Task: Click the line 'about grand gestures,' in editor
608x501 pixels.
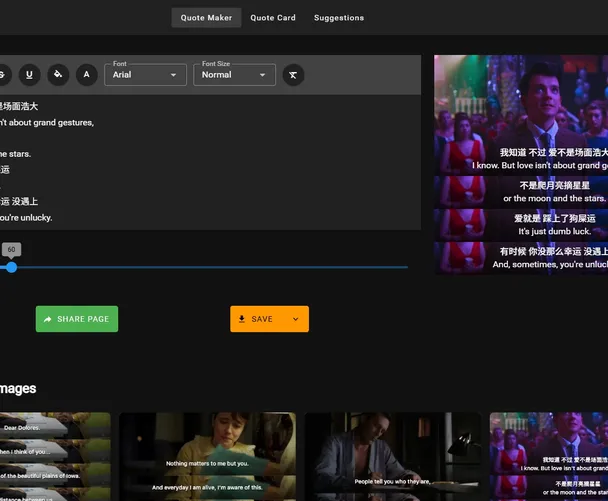Action: [x=47, y=123]
